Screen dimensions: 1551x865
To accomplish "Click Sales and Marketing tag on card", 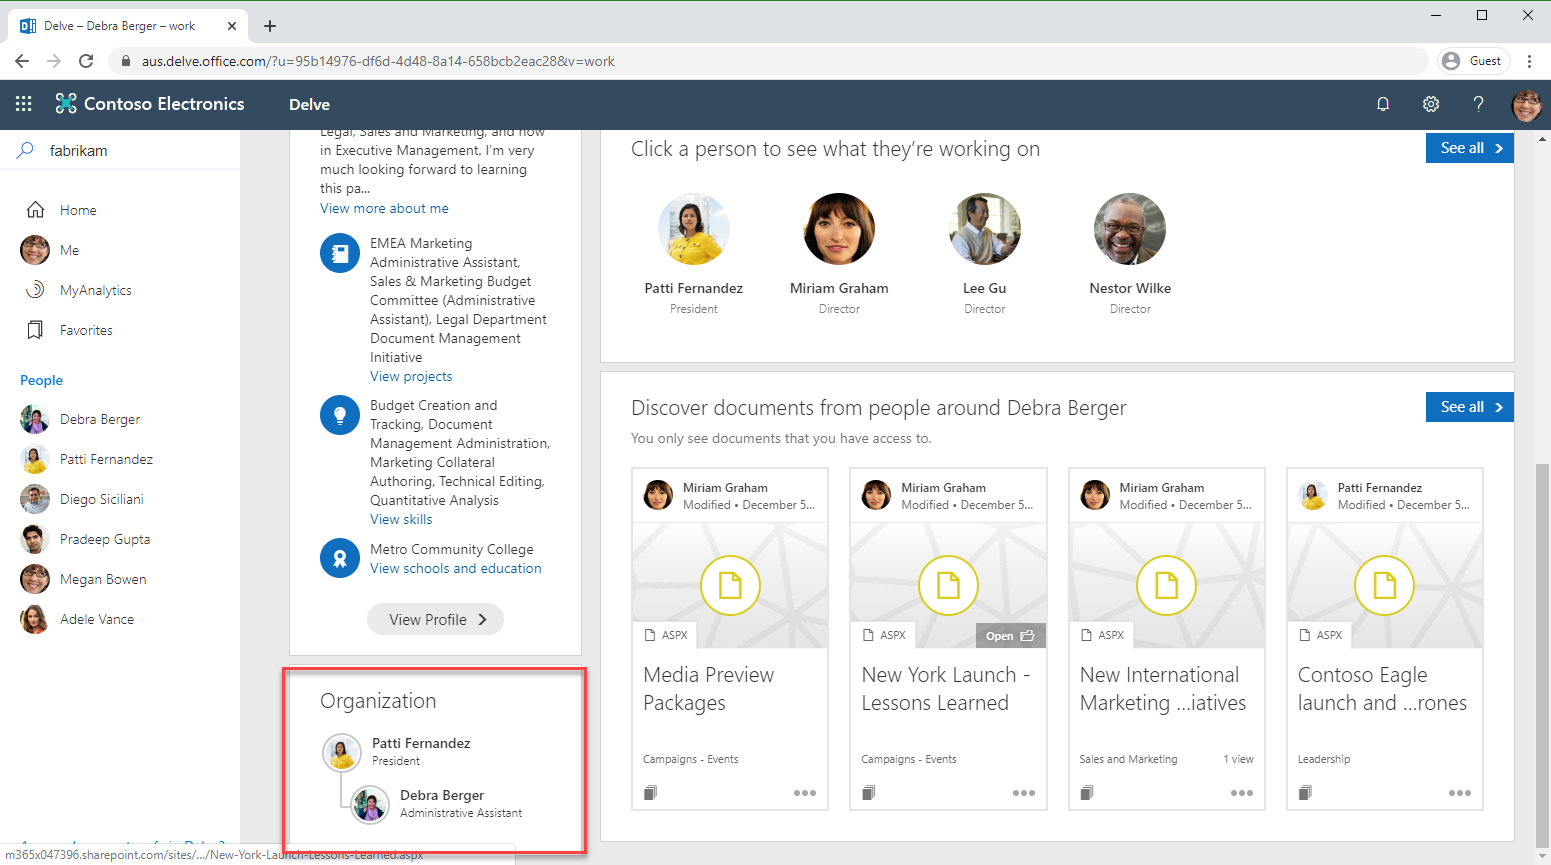I will click(x=1128, y=759).
